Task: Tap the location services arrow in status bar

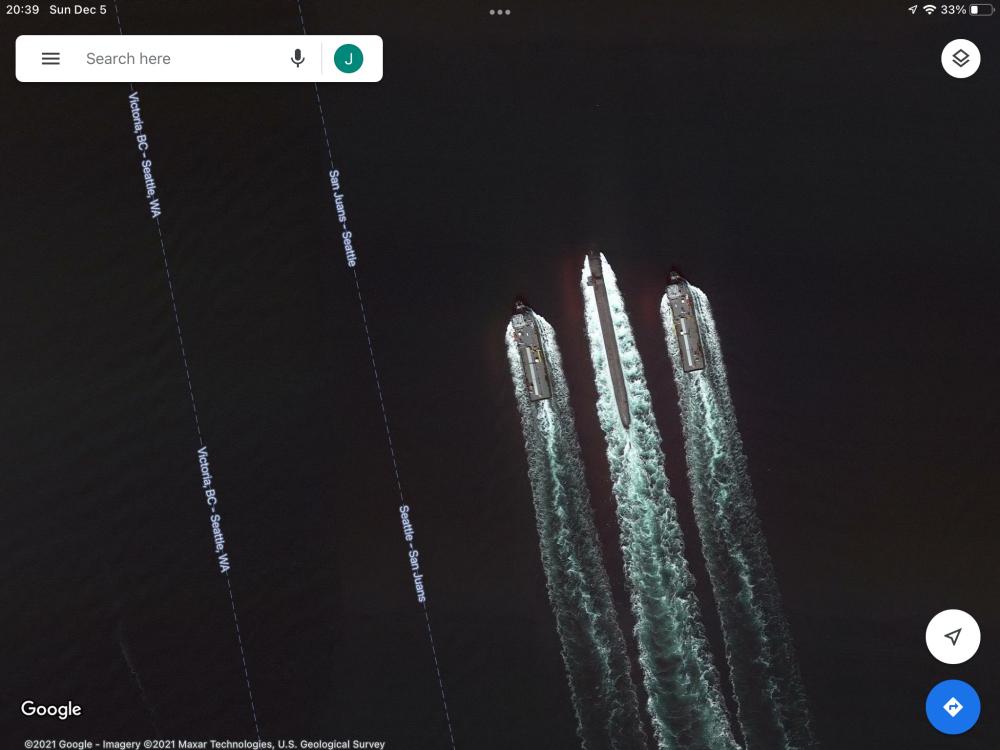Action: (x=912, y=10)
